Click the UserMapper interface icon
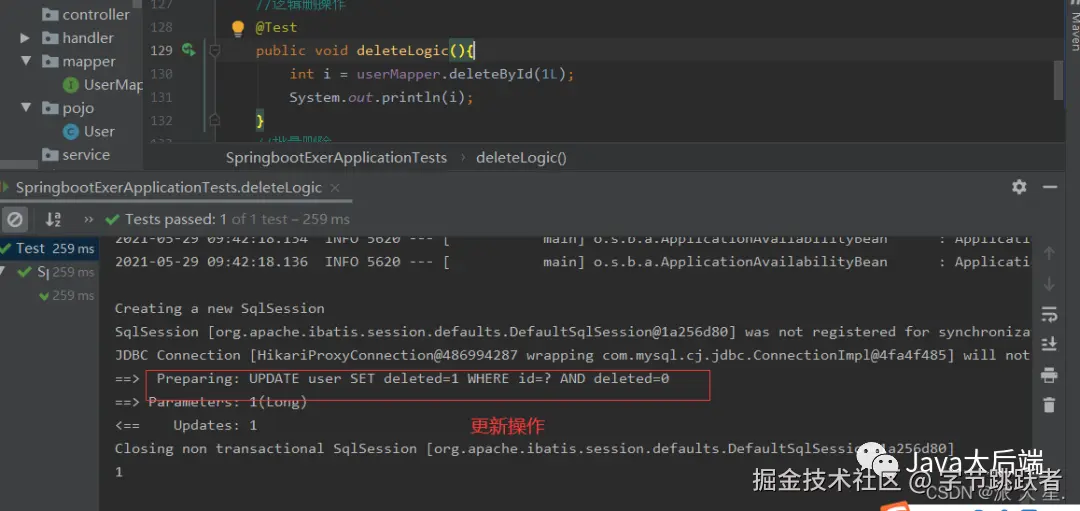1080x511 pixels. [x=70, y=85]
